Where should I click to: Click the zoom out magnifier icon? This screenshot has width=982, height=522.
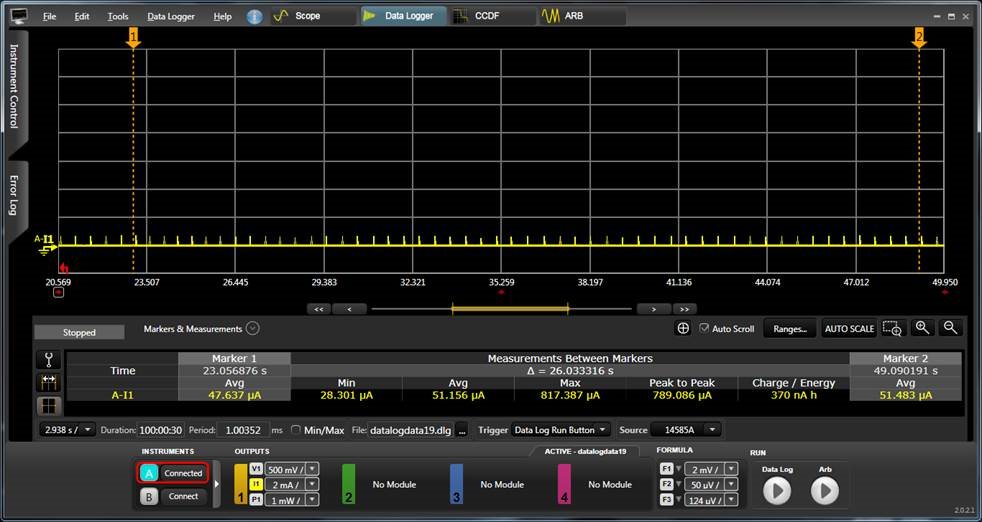tap(950, 328)
